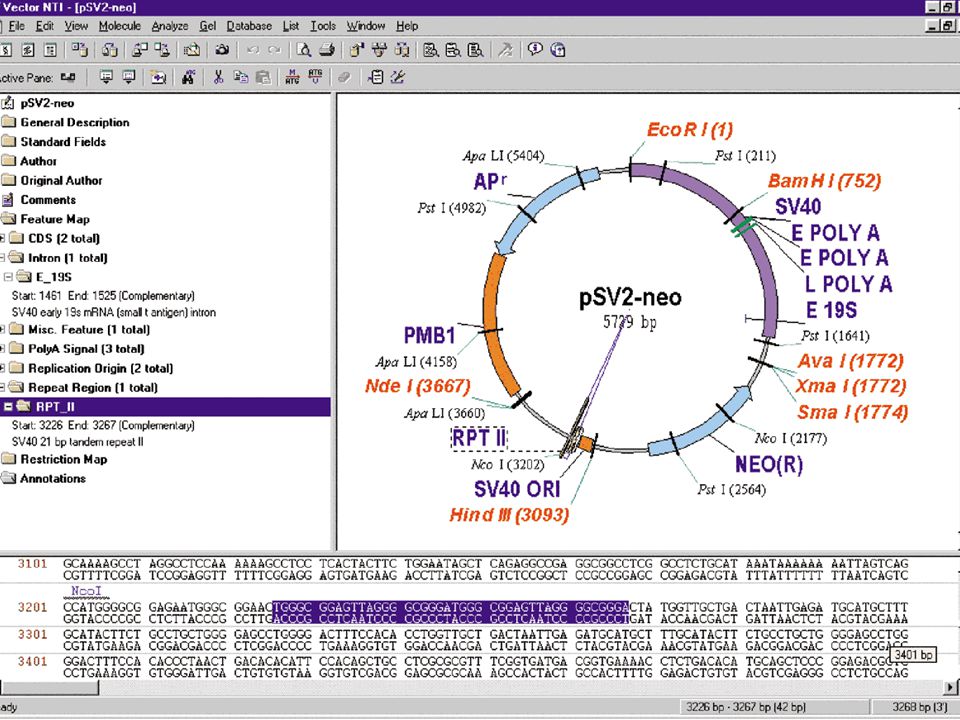The width and height of the screenshot is (960, 720).
Task: Click 'Start: 1461 End: 1525 (Complementary)' text
Action: [x=103, y=296]
